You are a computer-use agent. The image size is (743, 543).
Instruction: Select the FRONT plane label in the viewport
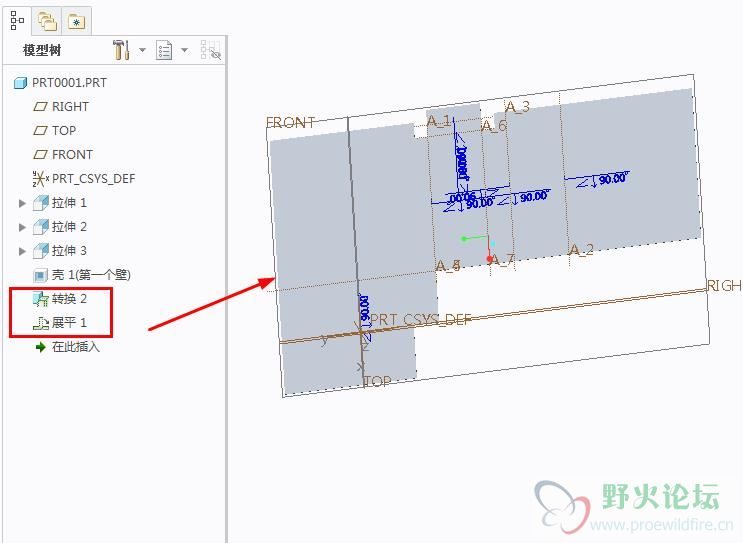point(290,123)
